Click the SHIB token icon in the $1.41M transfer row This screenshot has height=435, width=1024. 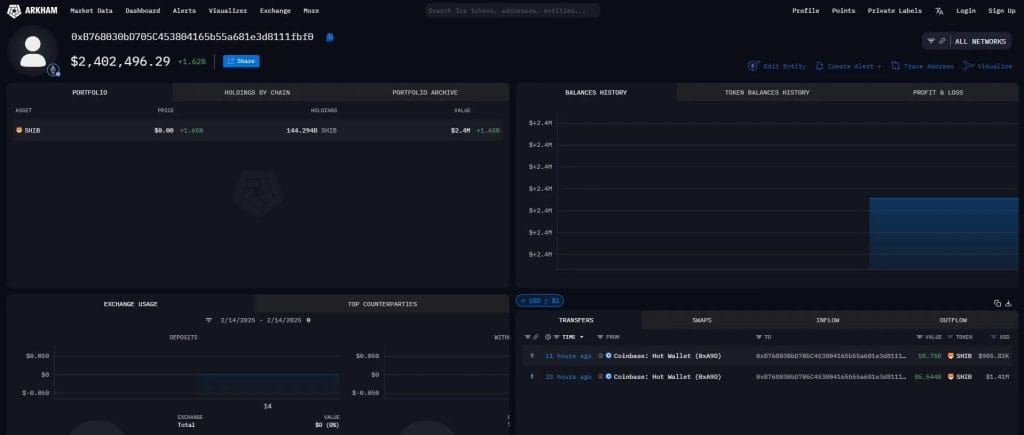click(x=951, y=377)
